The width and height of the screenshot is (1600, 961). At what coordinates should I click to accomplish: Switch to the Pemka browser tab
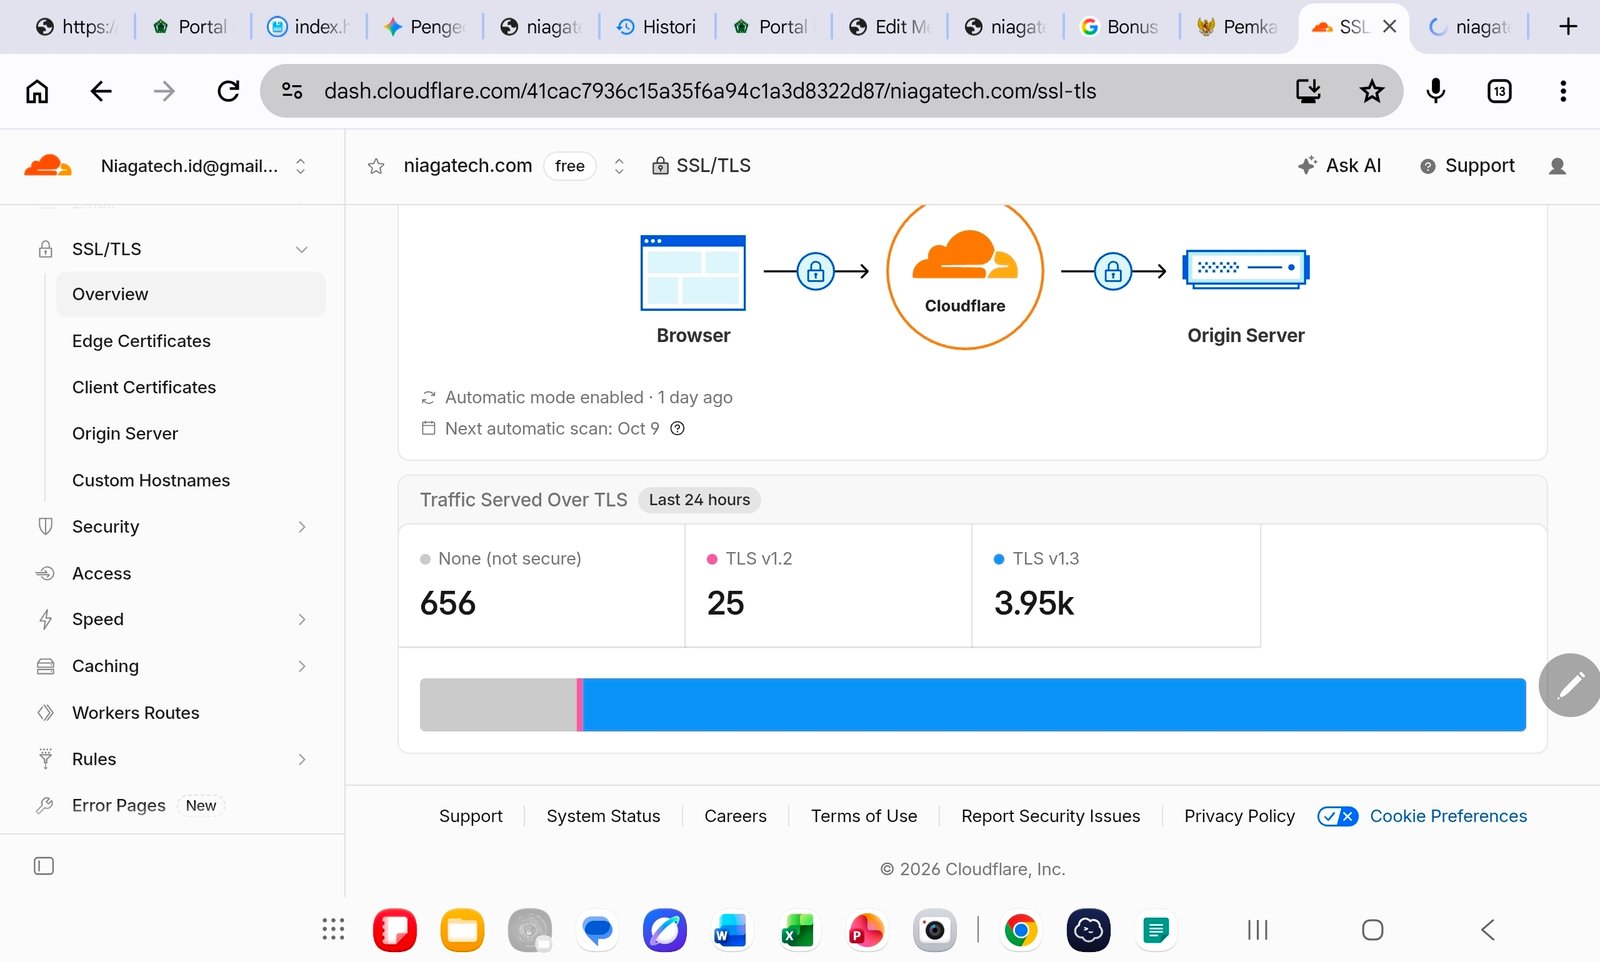pyautogui.click(x=1237, y=27)
